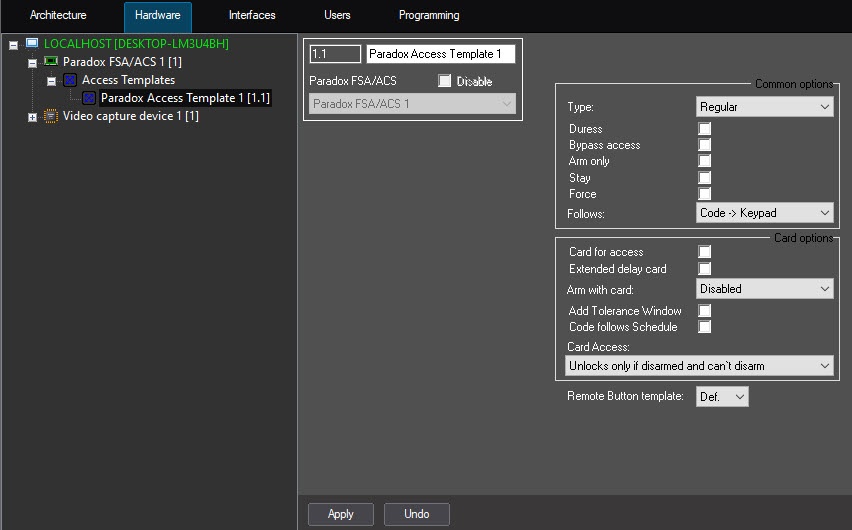The width and height of the screenshot is (852, 530).
Task: Check the Card for access option
Action: [705, 252]
